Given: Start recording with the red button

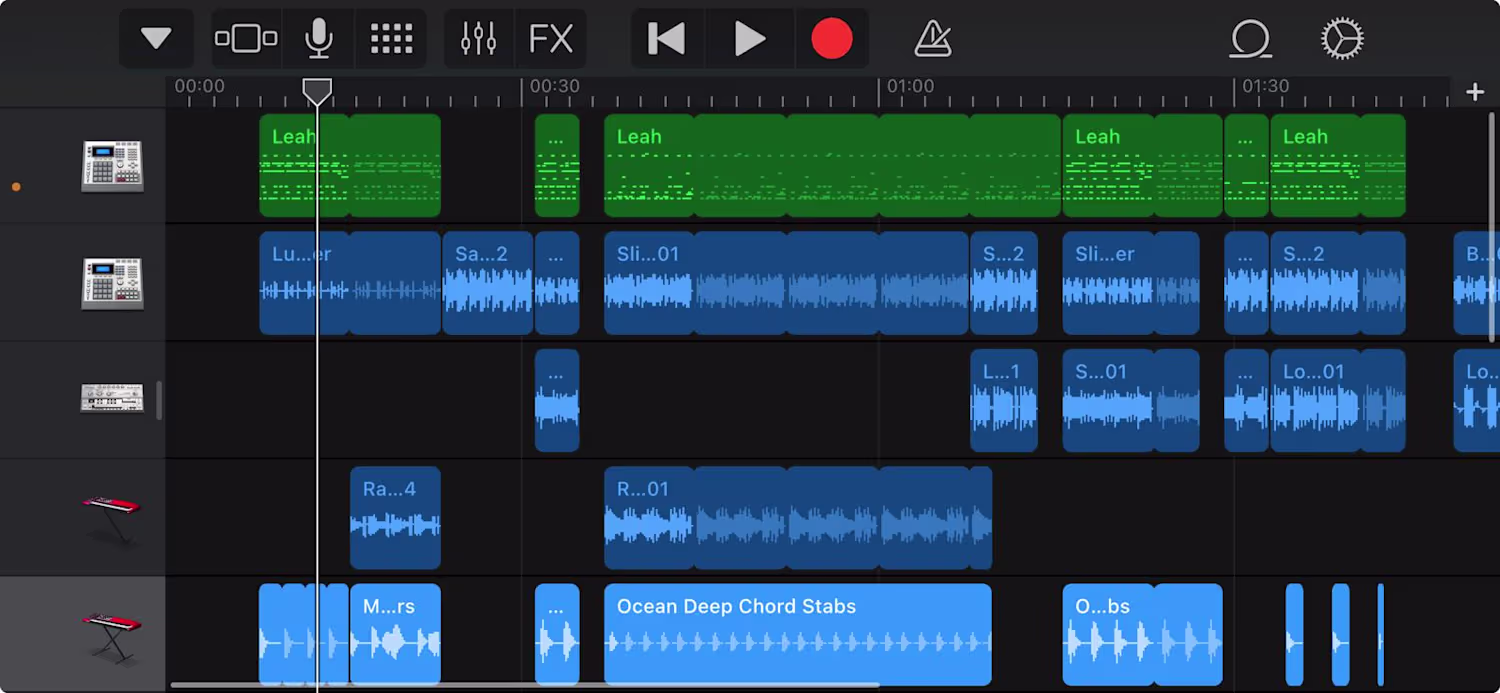Looking at the screenshot, I should pos(832,39).
